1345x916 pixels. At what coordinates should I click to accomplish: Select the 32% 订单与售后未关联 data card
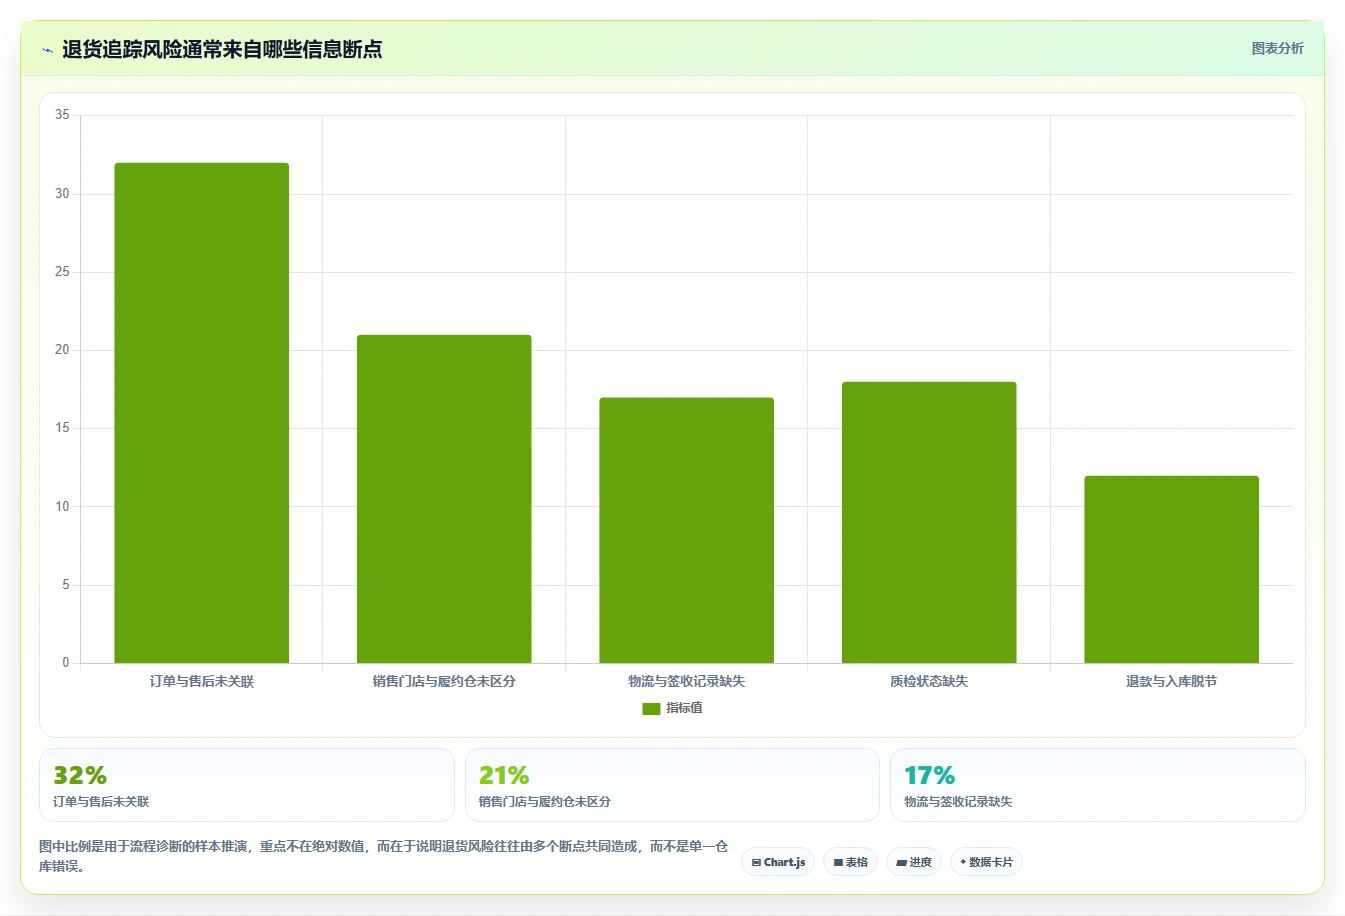tap(247, 785)
